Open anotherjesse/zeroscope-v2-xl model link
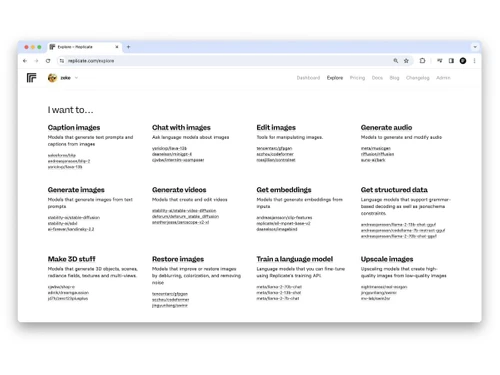 (x=180, y=222)
